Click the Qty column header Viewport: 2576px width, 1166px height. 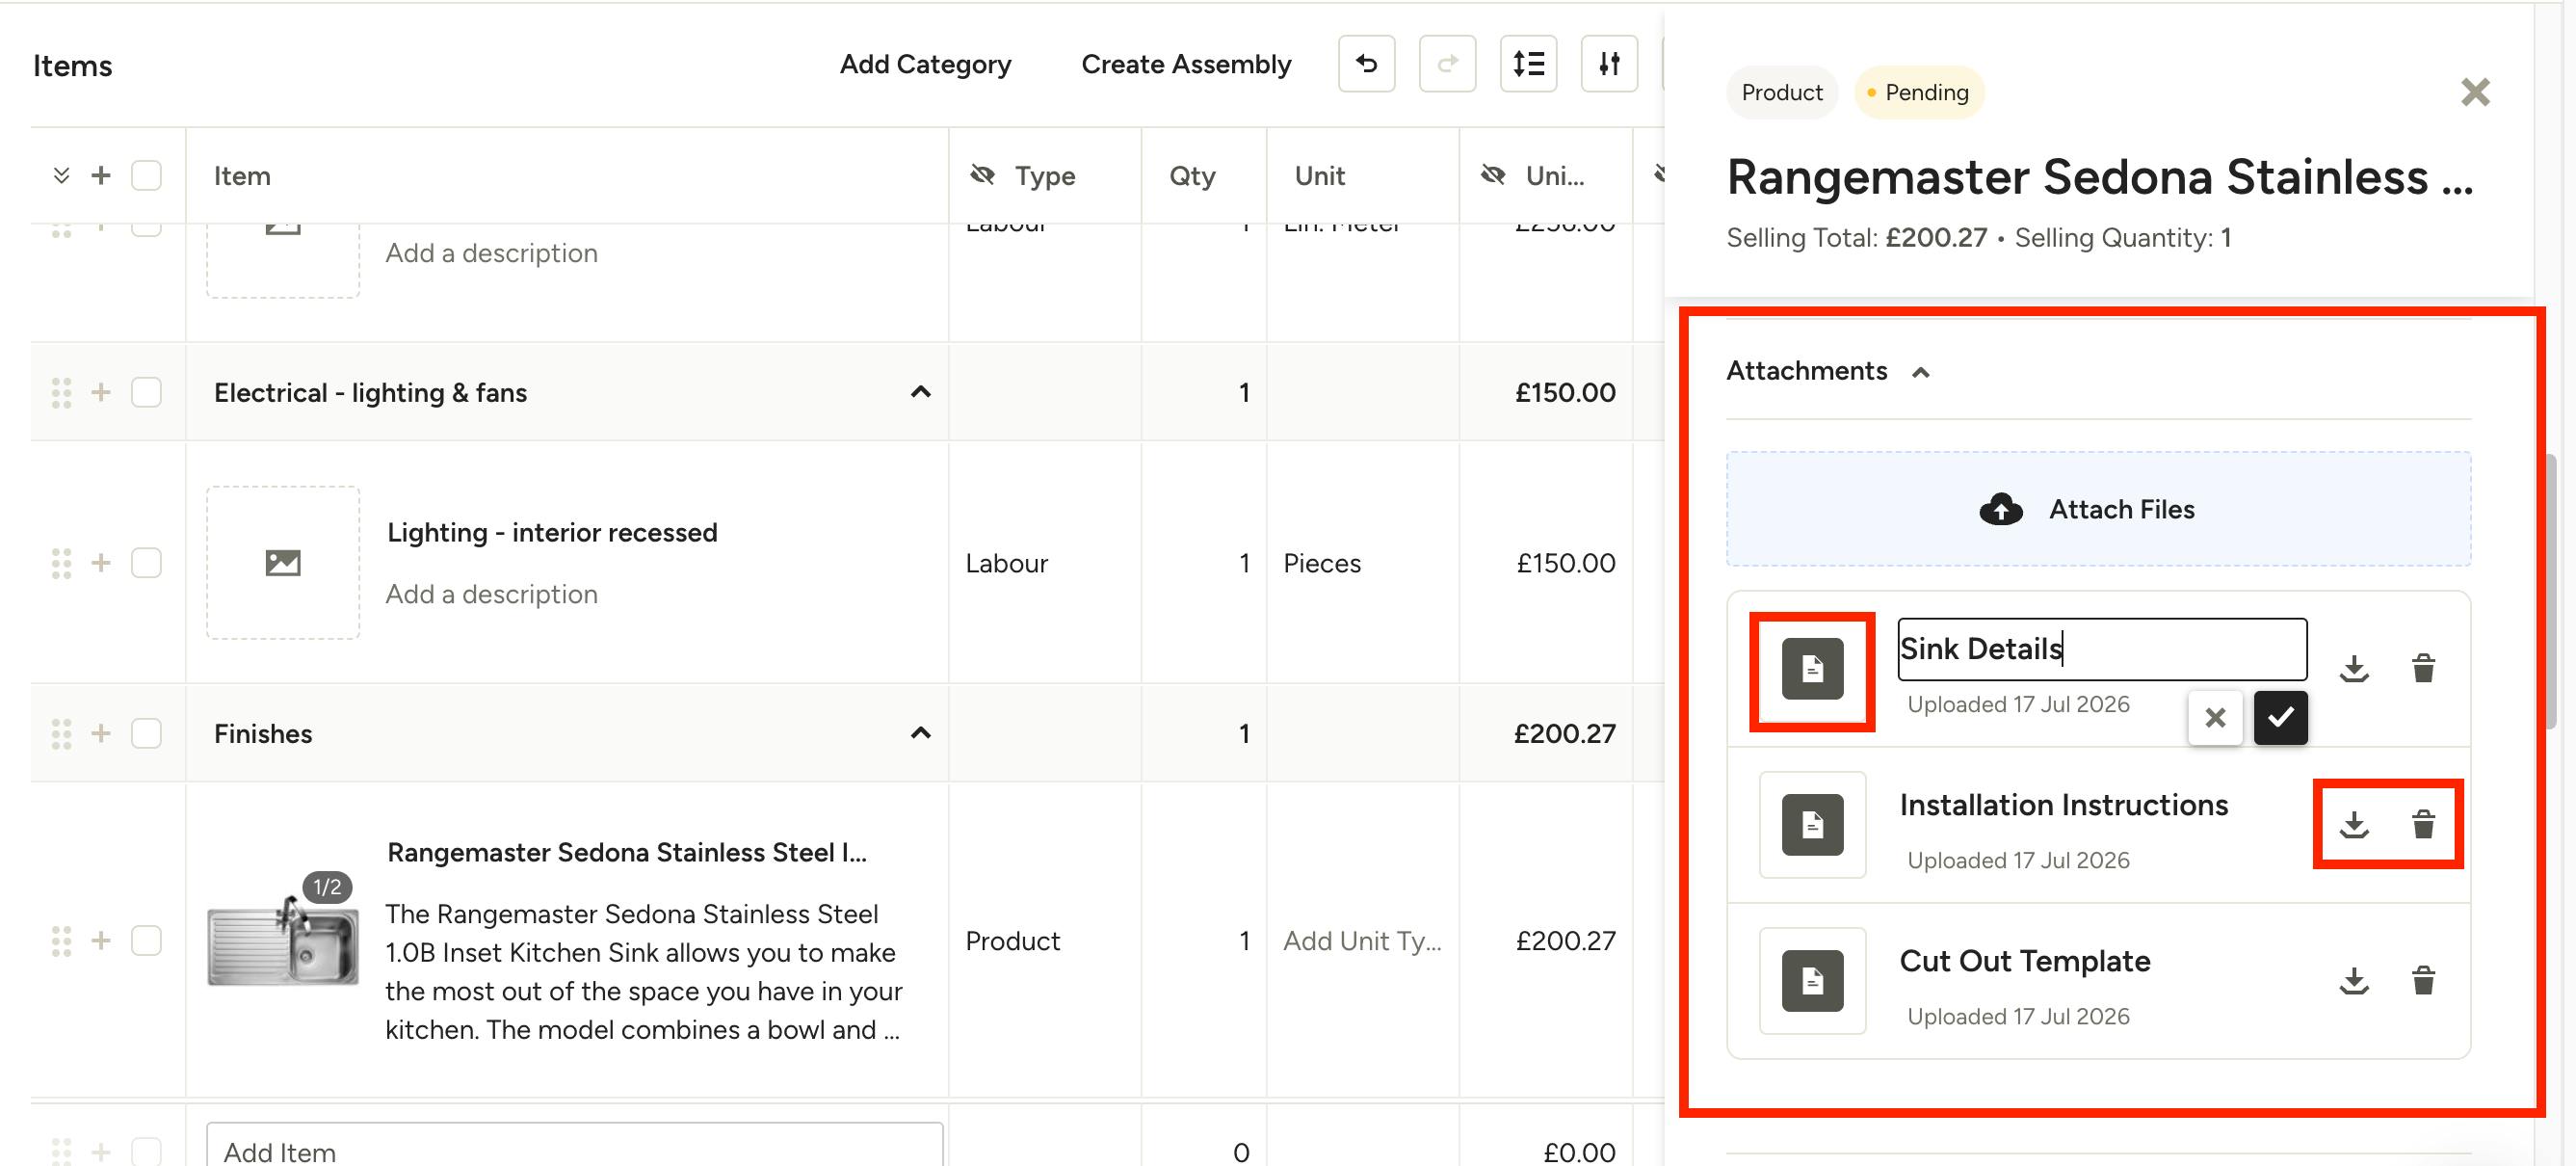click(x=1192, y=176)
